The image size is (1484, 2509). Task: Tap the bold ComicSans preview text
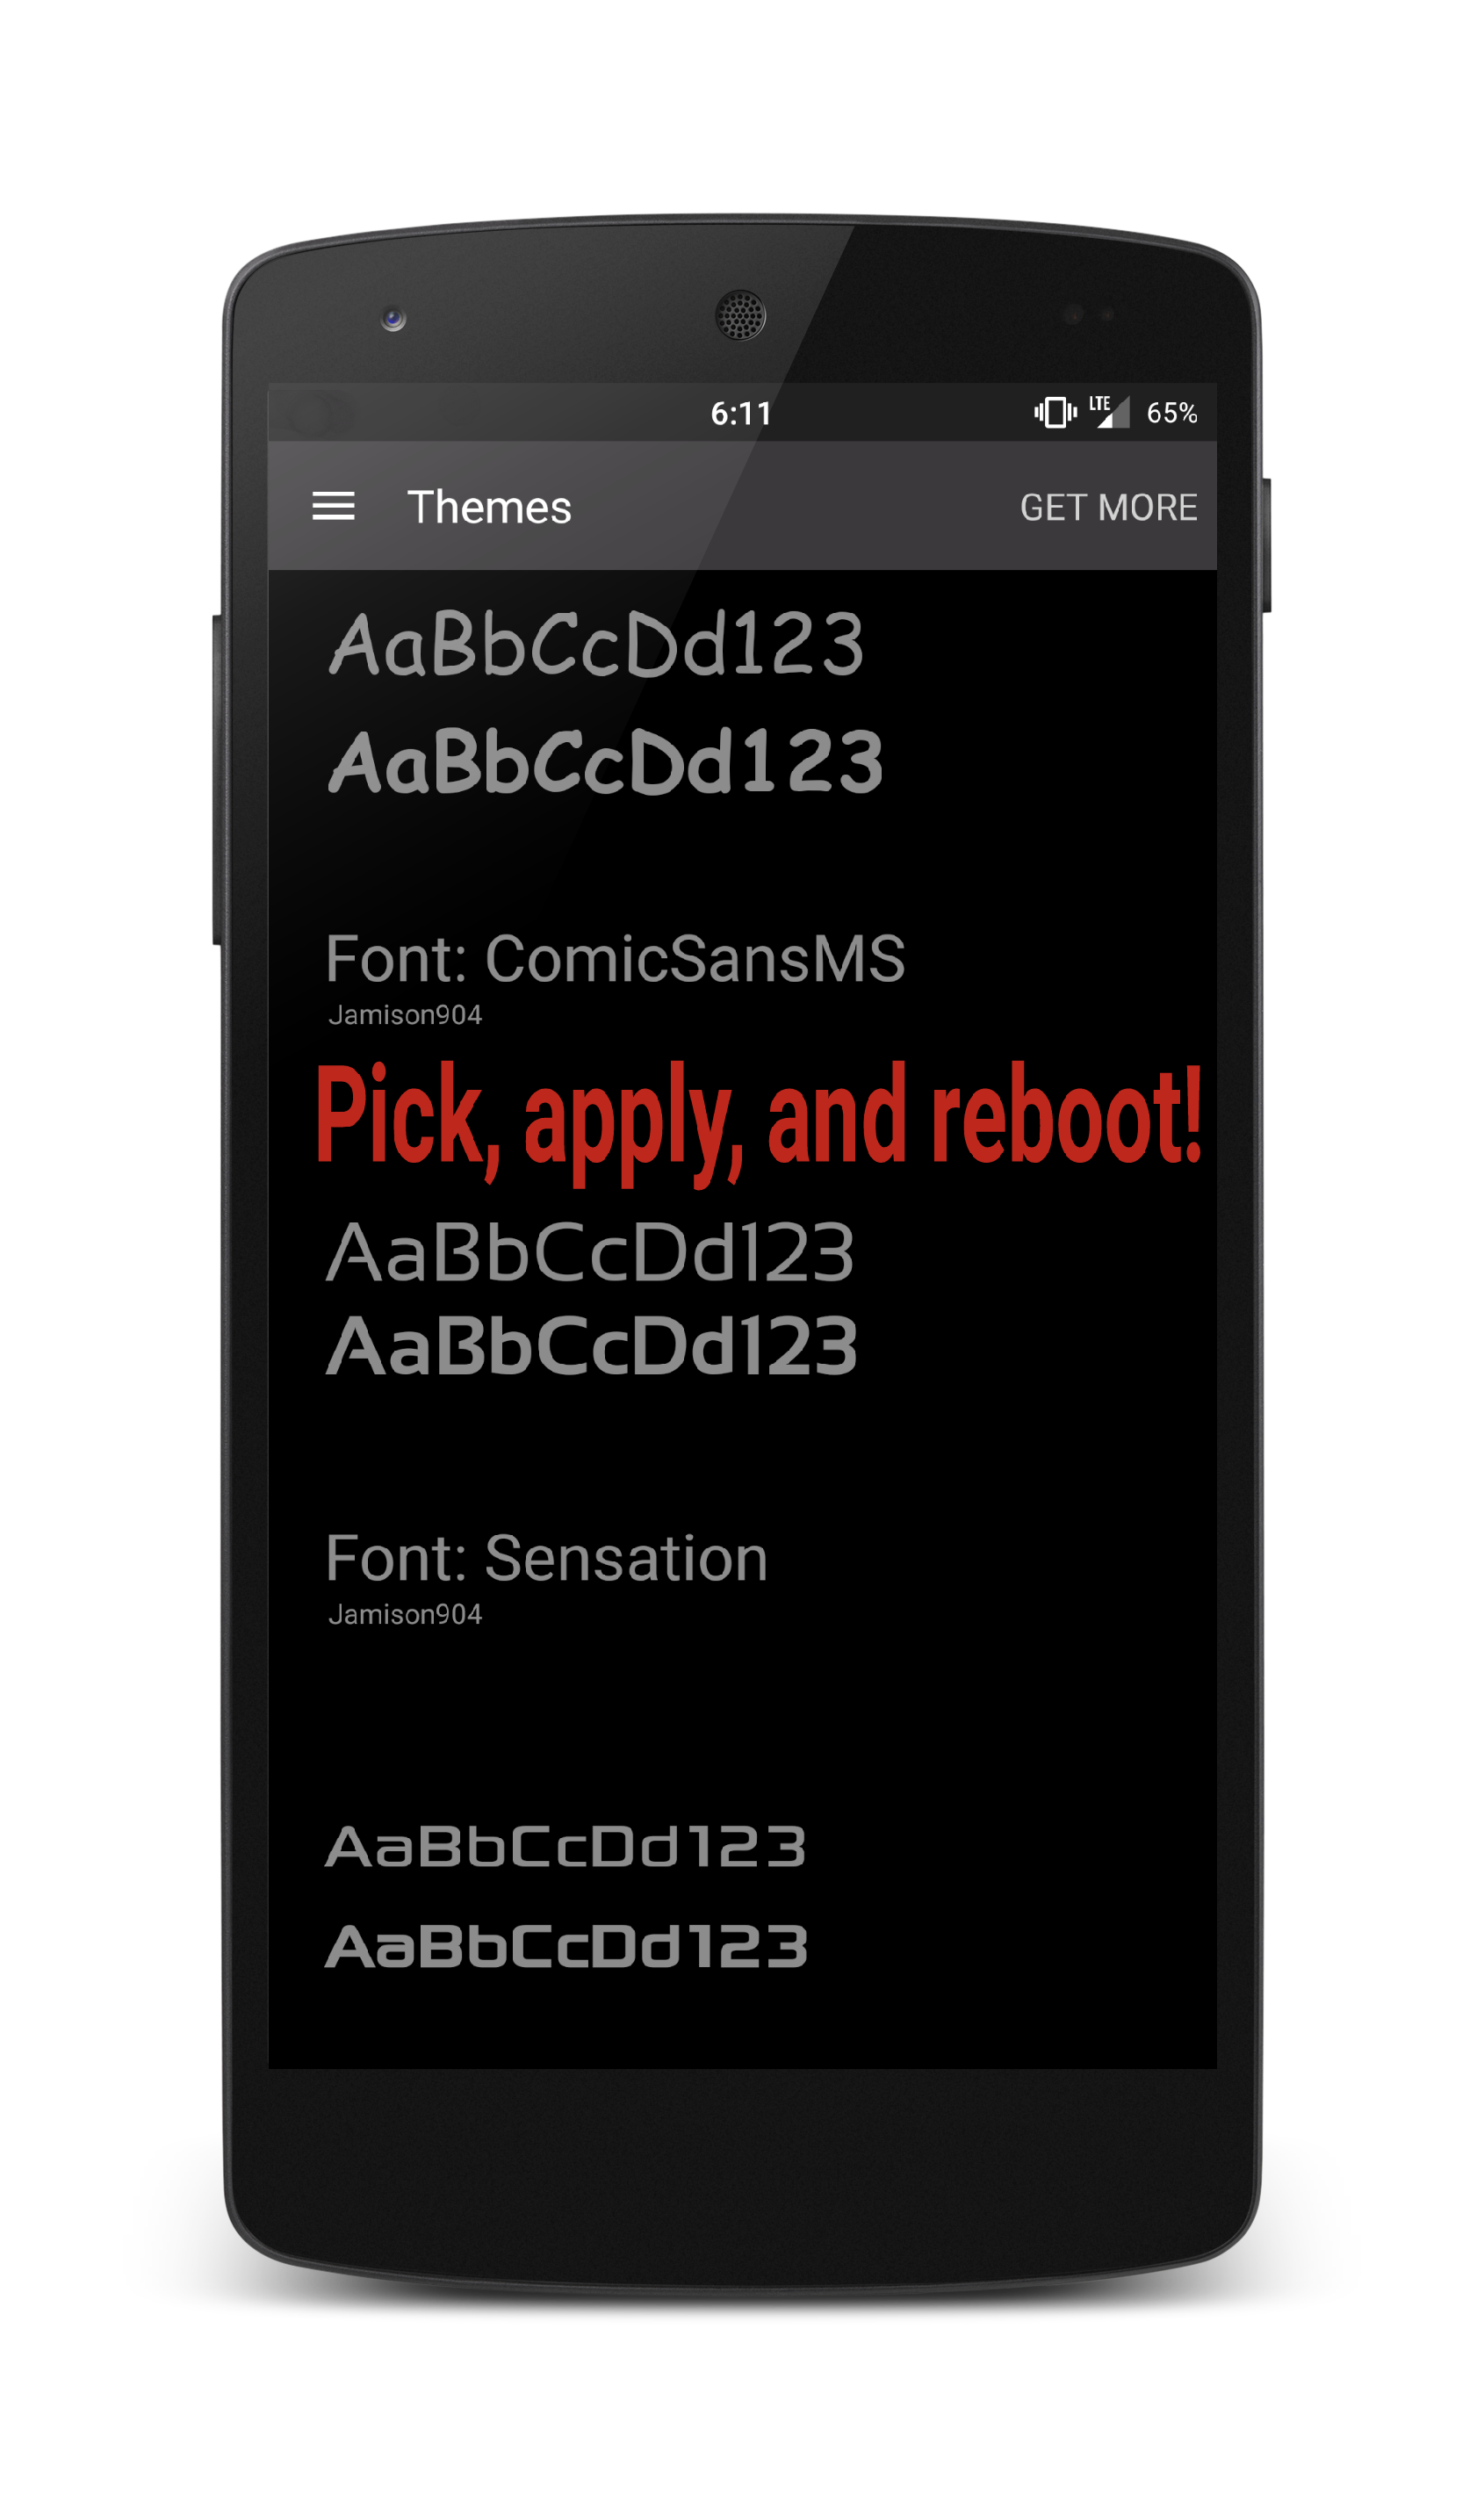(606, 762)
